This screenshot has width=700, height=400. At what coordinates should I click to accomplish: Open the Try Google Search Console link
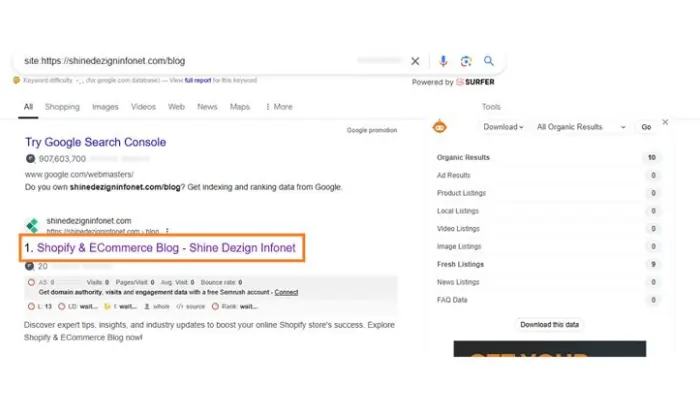pyautogui.click(x=96, y=142)
